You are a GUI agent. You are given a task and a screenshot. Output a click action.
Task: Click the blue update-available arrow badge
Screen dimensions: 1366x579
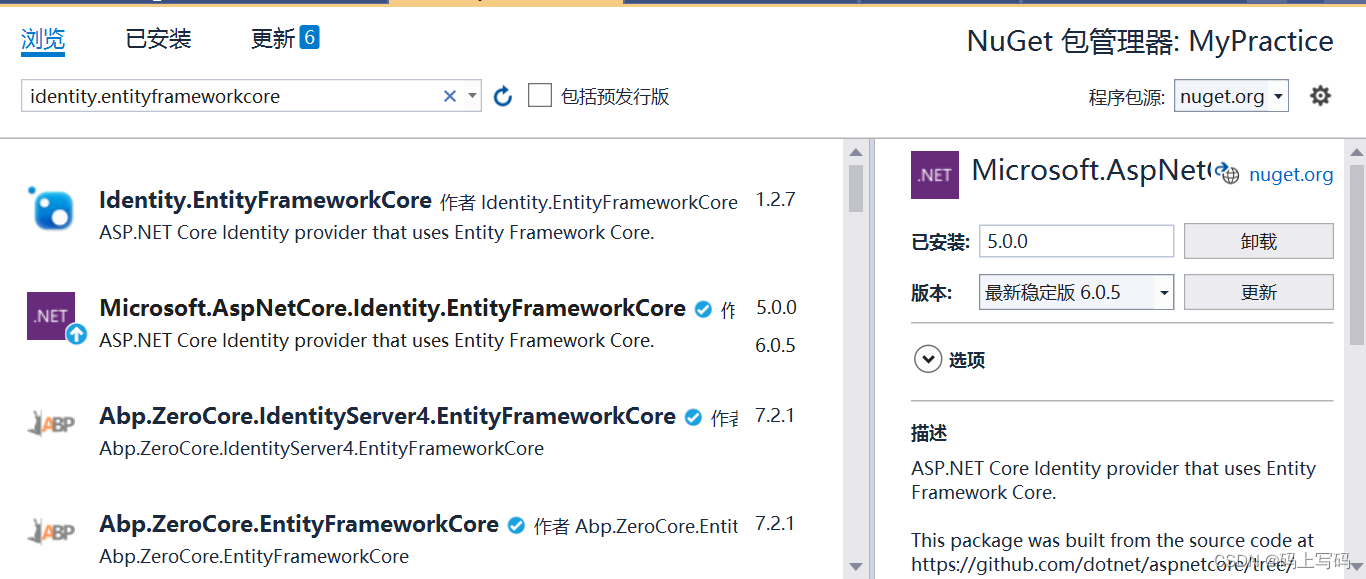coord(76,335)
